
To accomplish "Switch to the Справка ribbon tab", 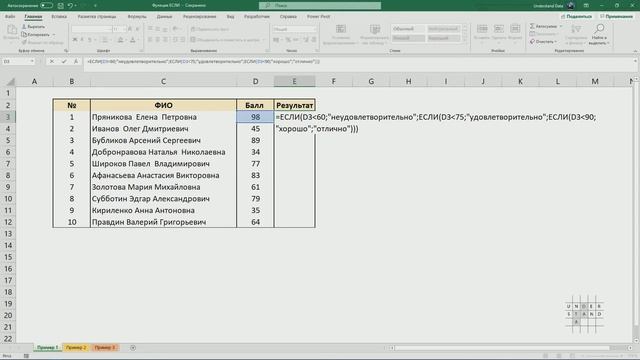I will (x=288, y=17).
